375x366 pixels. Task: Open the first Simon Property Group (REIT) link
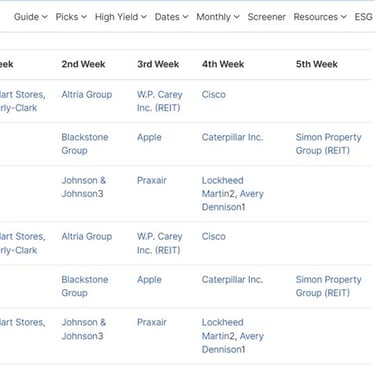[x=328, y=144]
